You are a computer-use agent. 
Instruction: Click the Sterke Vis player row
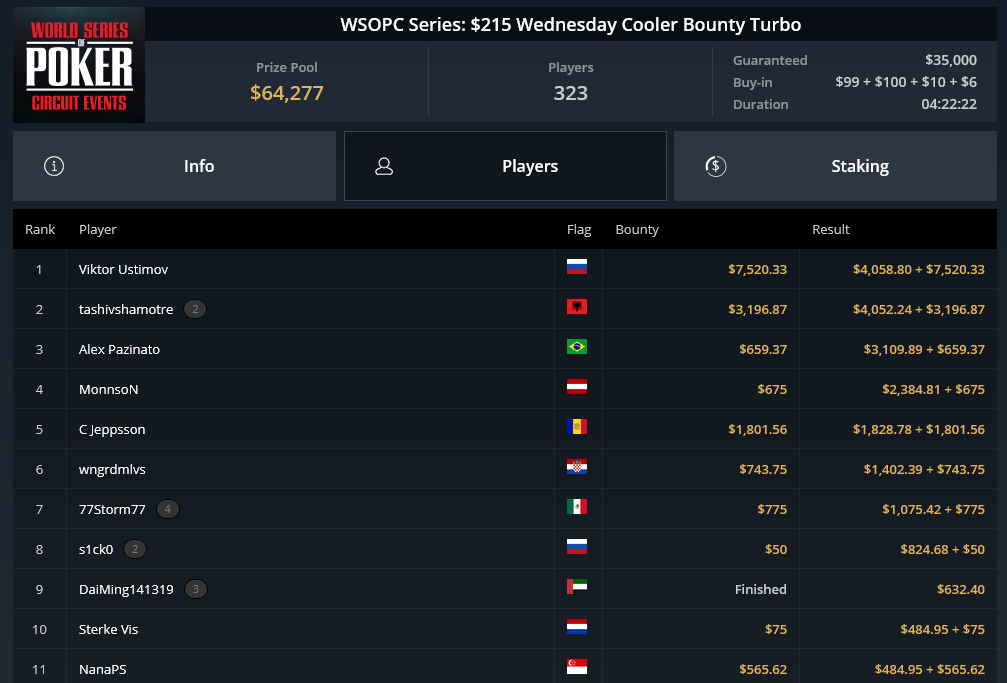click(x=505, y=629)
